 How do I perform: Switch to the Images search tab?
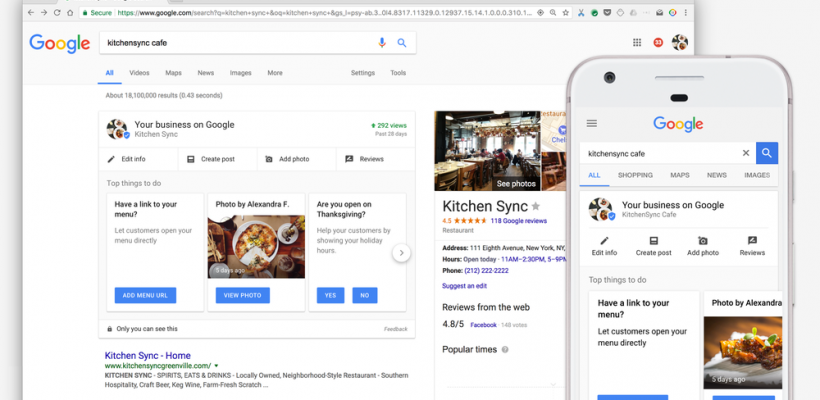point(240,73)
